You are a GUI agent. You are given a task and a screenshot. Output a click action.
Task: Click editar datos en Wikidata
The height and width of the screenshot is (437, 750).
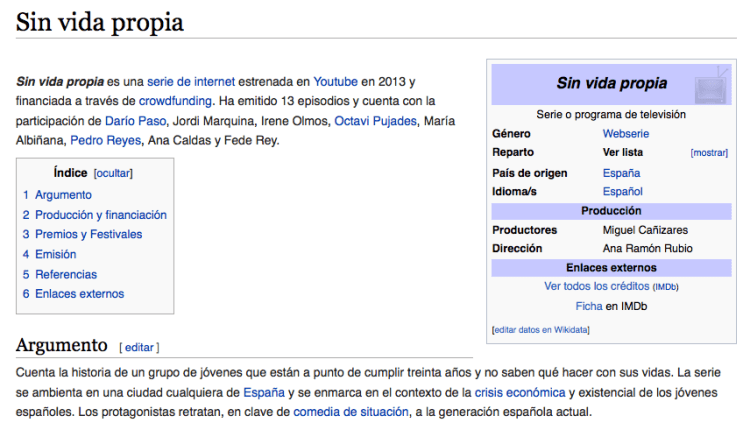(540, 329)
